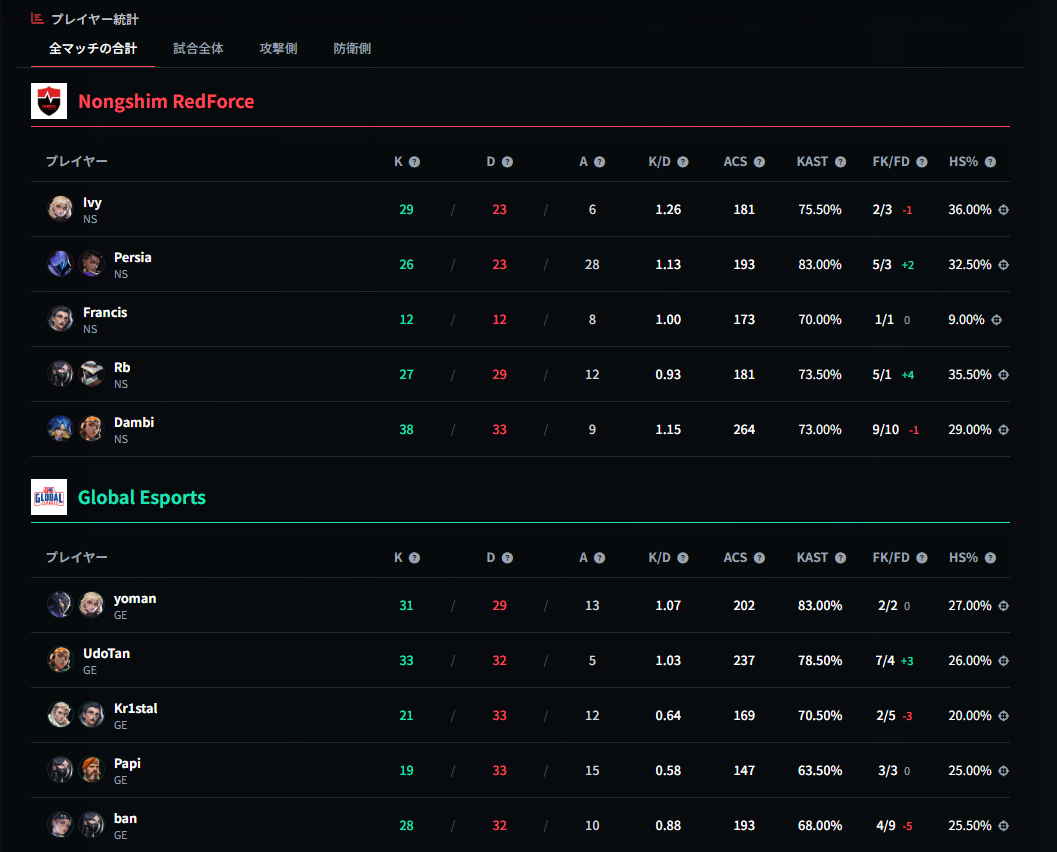Switch to the 攻撃側 tab
The height and width of the screenshot is (852, 1057).
(278, 49)
